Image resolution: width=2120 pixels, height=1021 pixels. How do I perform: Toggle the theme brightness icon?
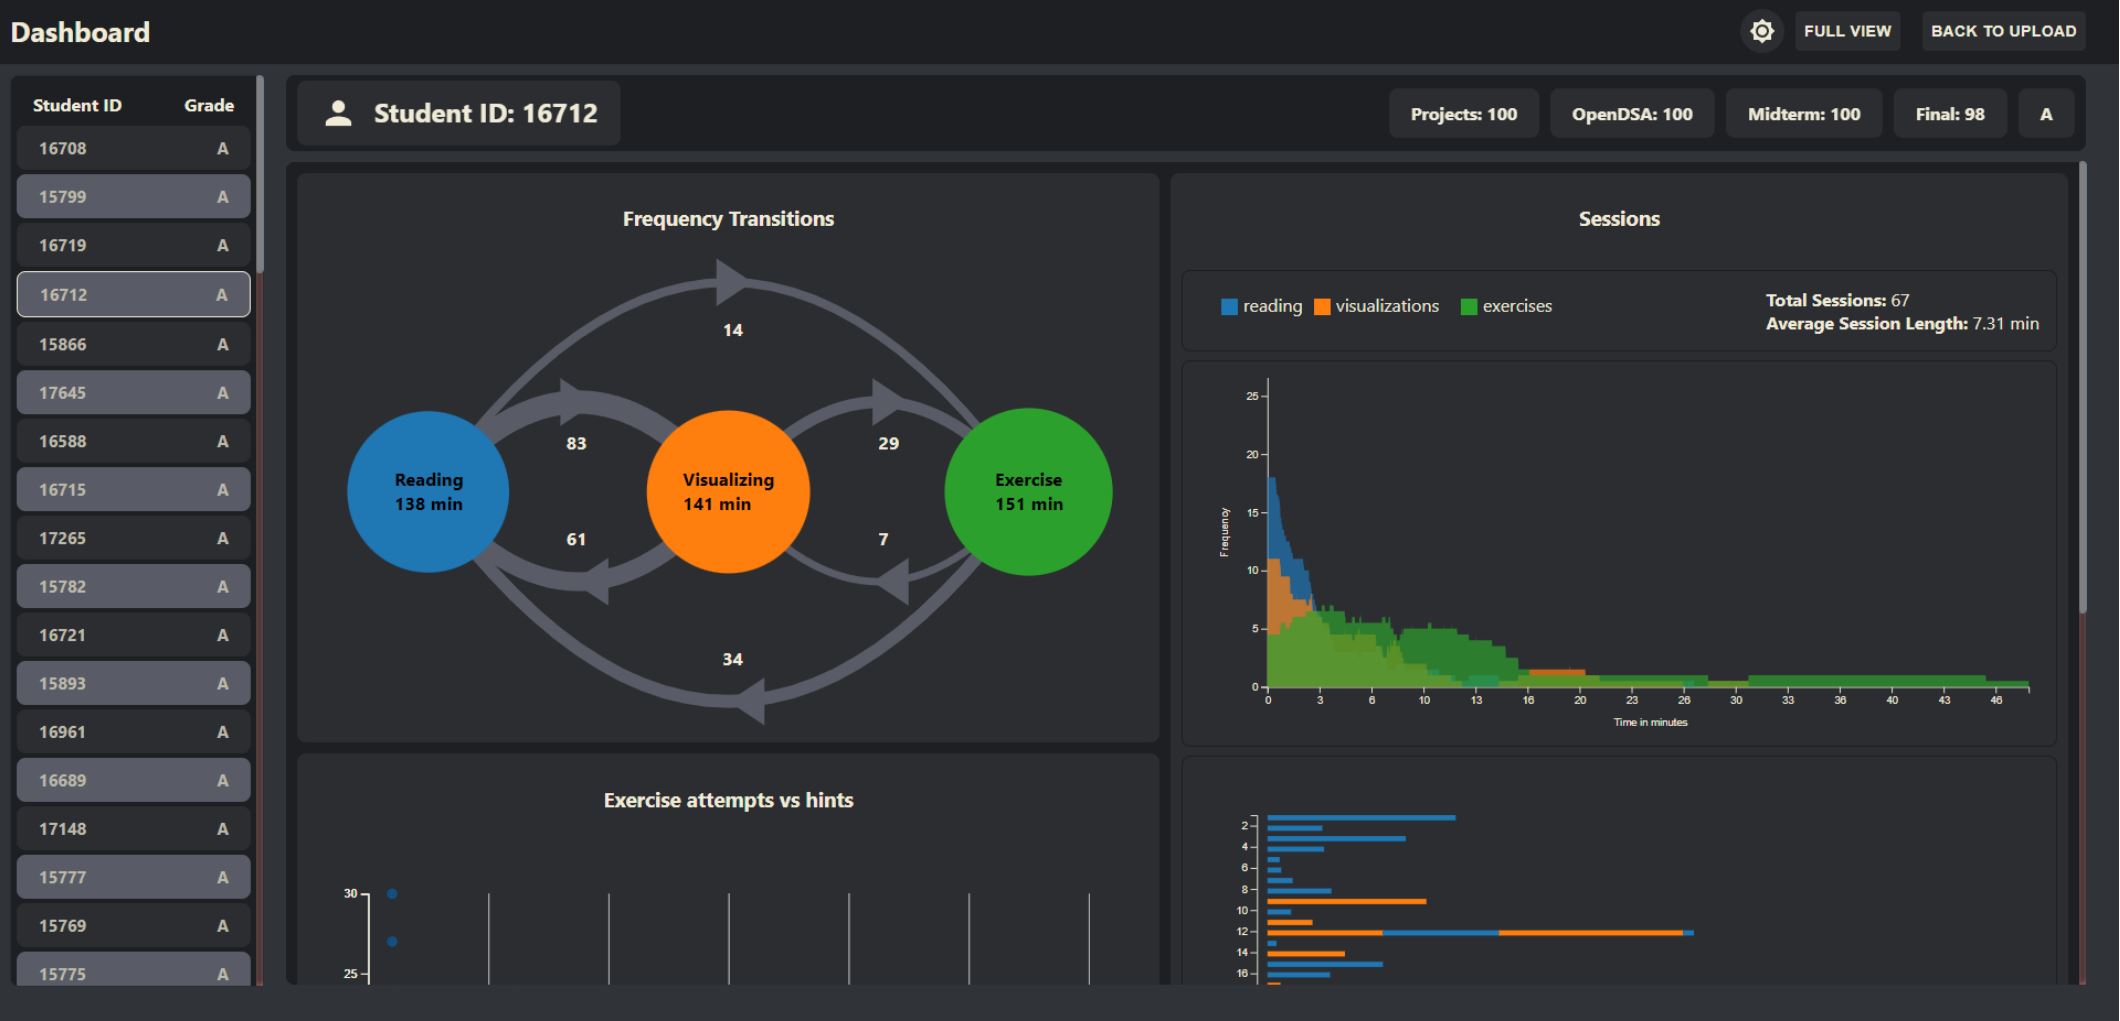click(x=1762, y=31)
